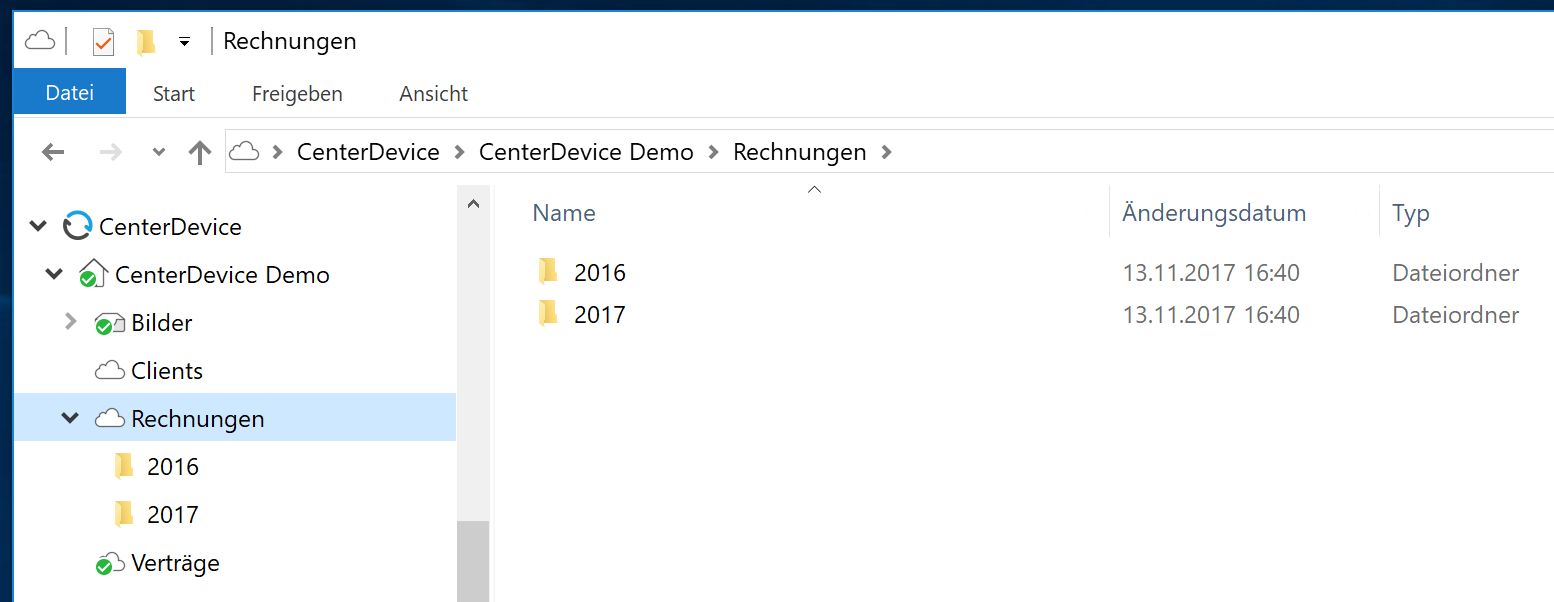Click Dateiordner type in the 2016 row
The width and height of the screenshot is (1554, 602).
click(1456, 273)
